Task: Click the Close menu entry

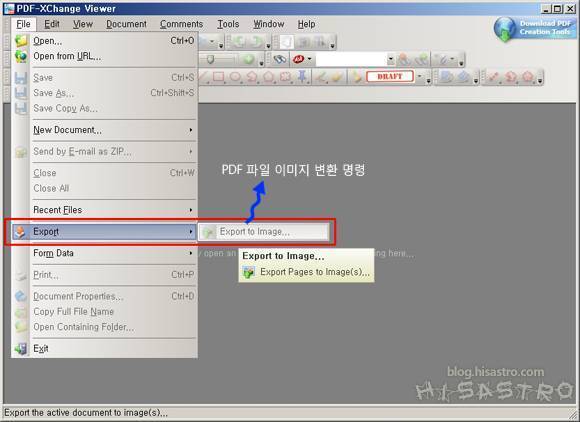Action: [x=104, y=173]
